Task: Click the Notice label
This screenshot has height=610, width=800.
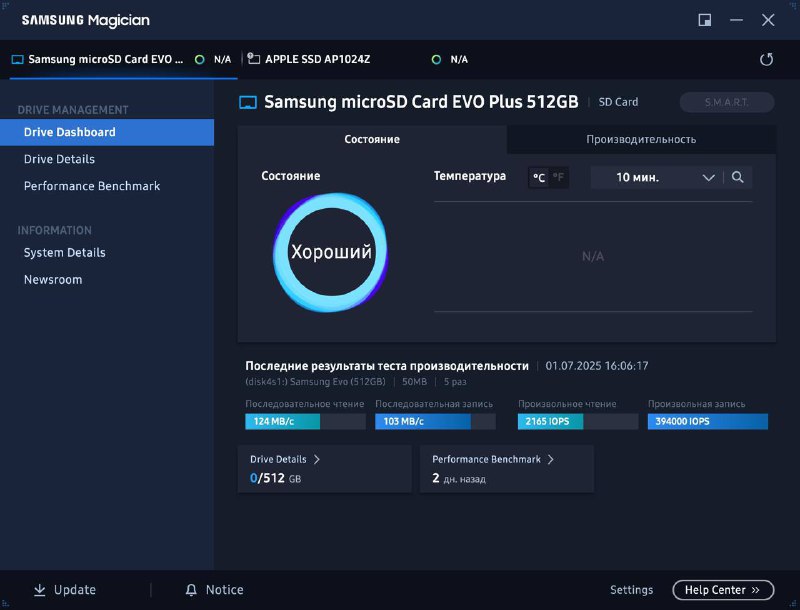Action: [x=224, y=590]
